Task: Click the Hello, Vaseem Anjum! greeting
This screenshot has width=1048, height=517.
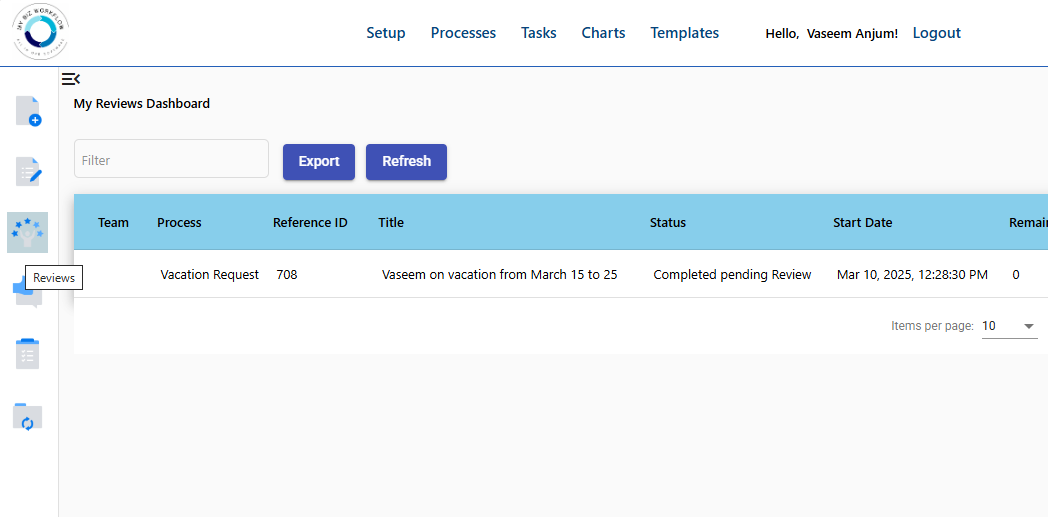Action: click(x=831, y=33)
